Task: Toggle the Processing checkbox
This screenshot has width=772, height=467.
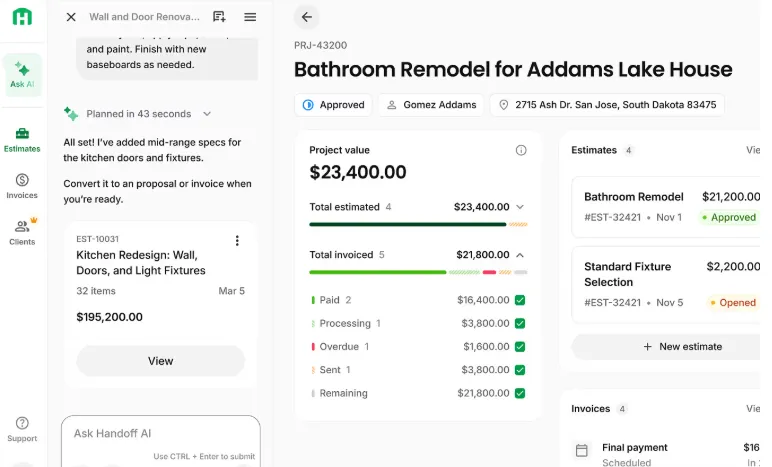Action: (520, 323)
